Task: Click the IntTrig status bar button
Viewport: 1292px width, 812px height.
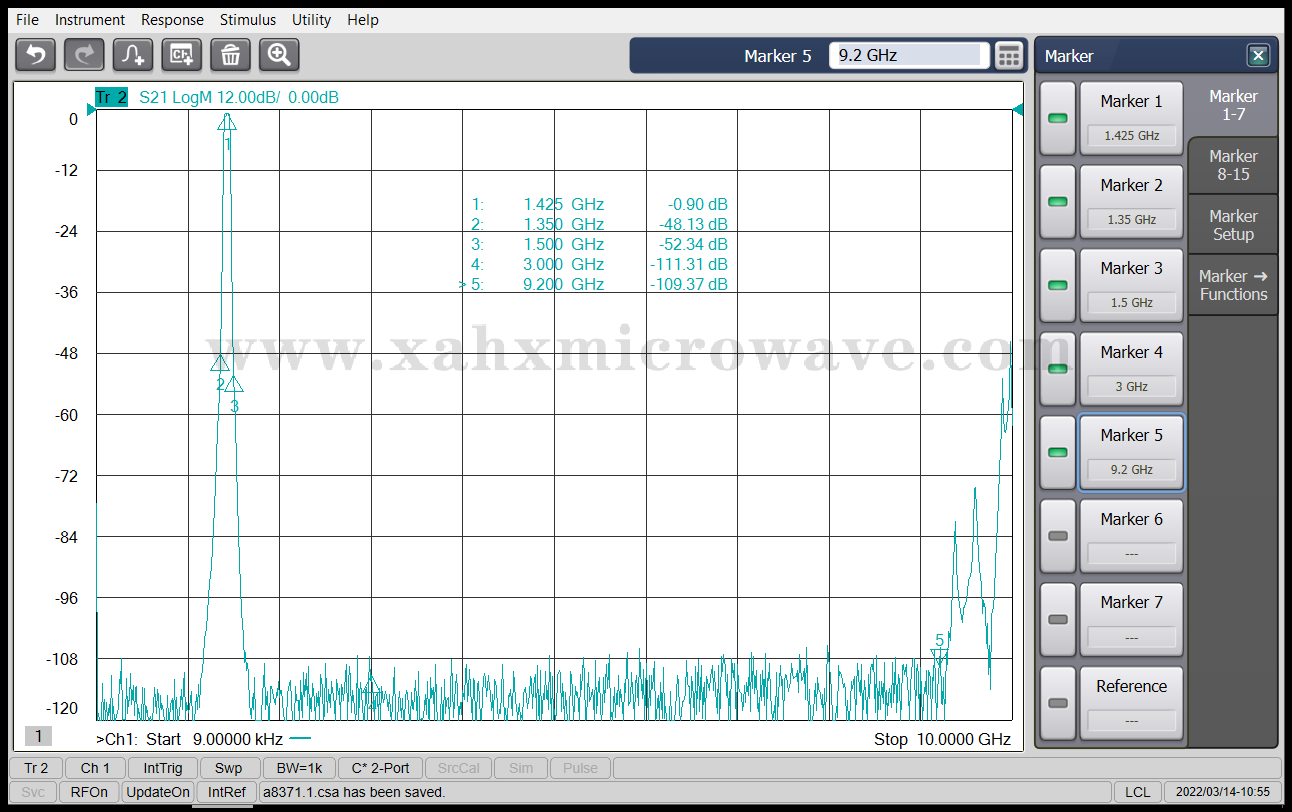Action: 162,768
